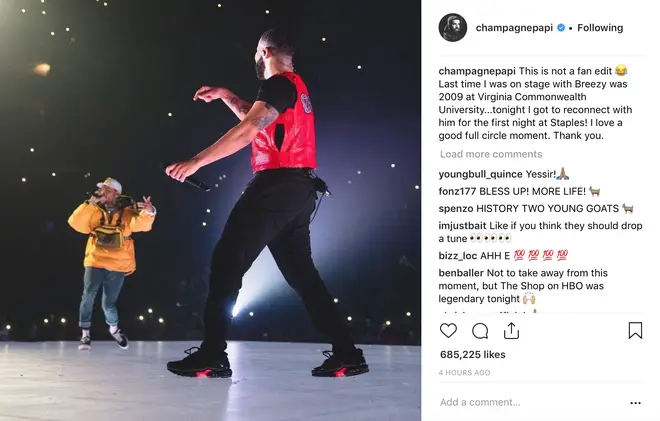Share the post using the share icon
Viewport: 660px width, 421px height.
(x=511, y=330)
